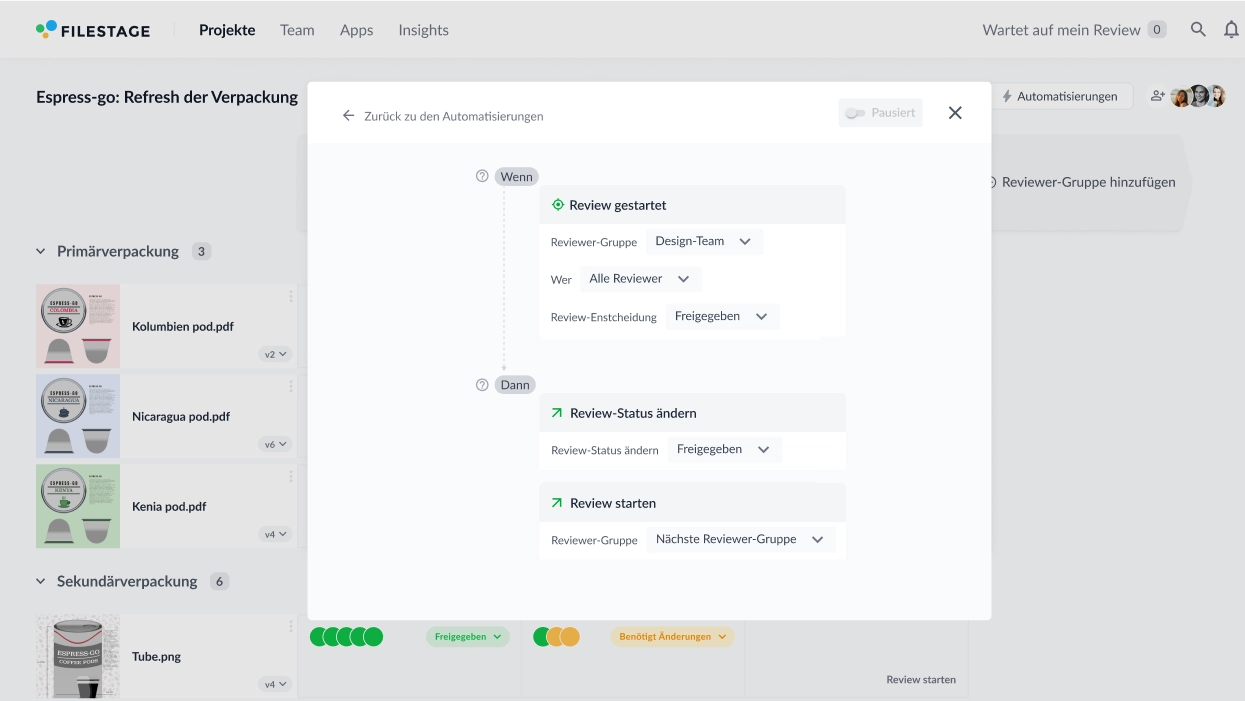This screenshot has width=1245, height=701.
Task: Switch to the Team tab
Action: point(297,30)
